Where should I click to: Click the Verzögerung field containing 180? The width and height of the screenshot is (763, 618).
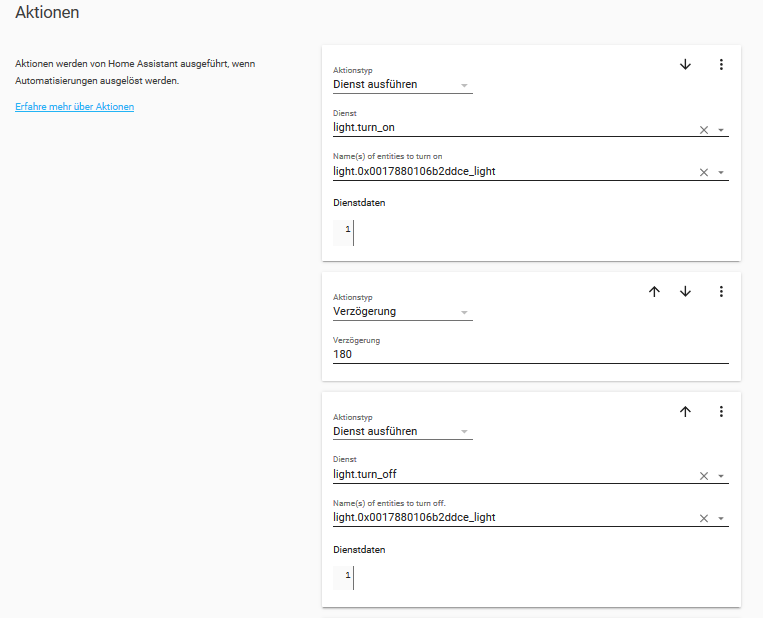530,354
